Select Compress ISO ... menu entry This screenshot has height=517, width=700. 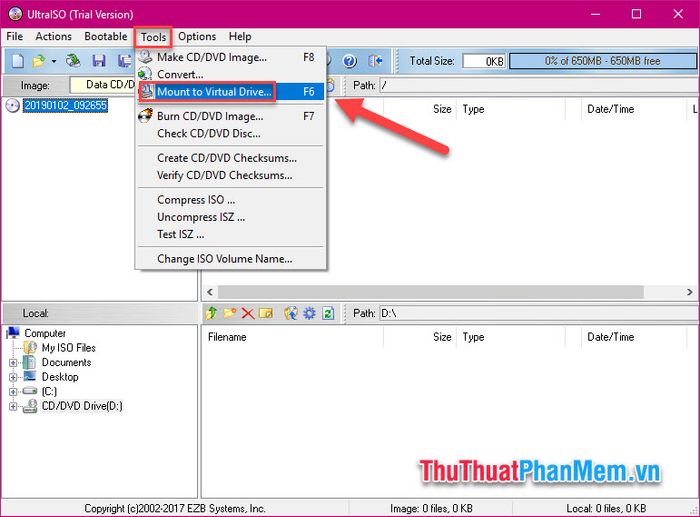(231, 200)
